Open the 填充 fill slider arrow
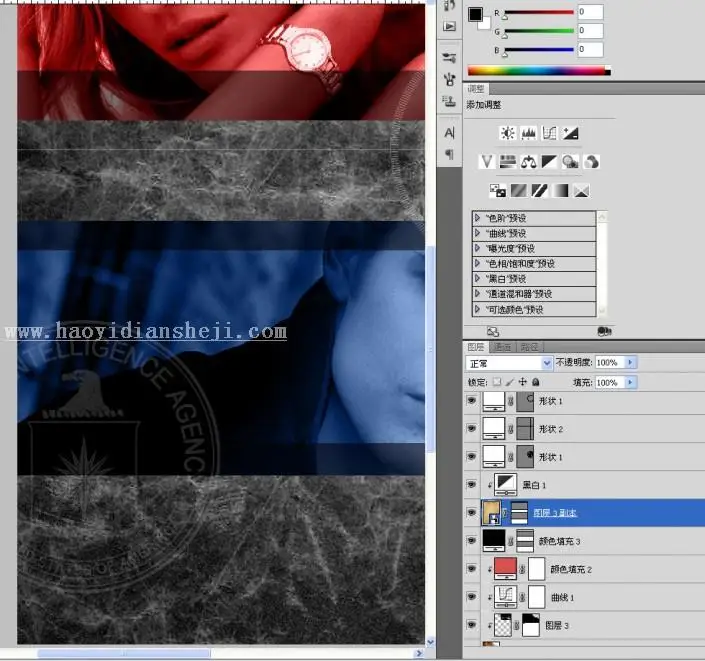 (630, 382)
